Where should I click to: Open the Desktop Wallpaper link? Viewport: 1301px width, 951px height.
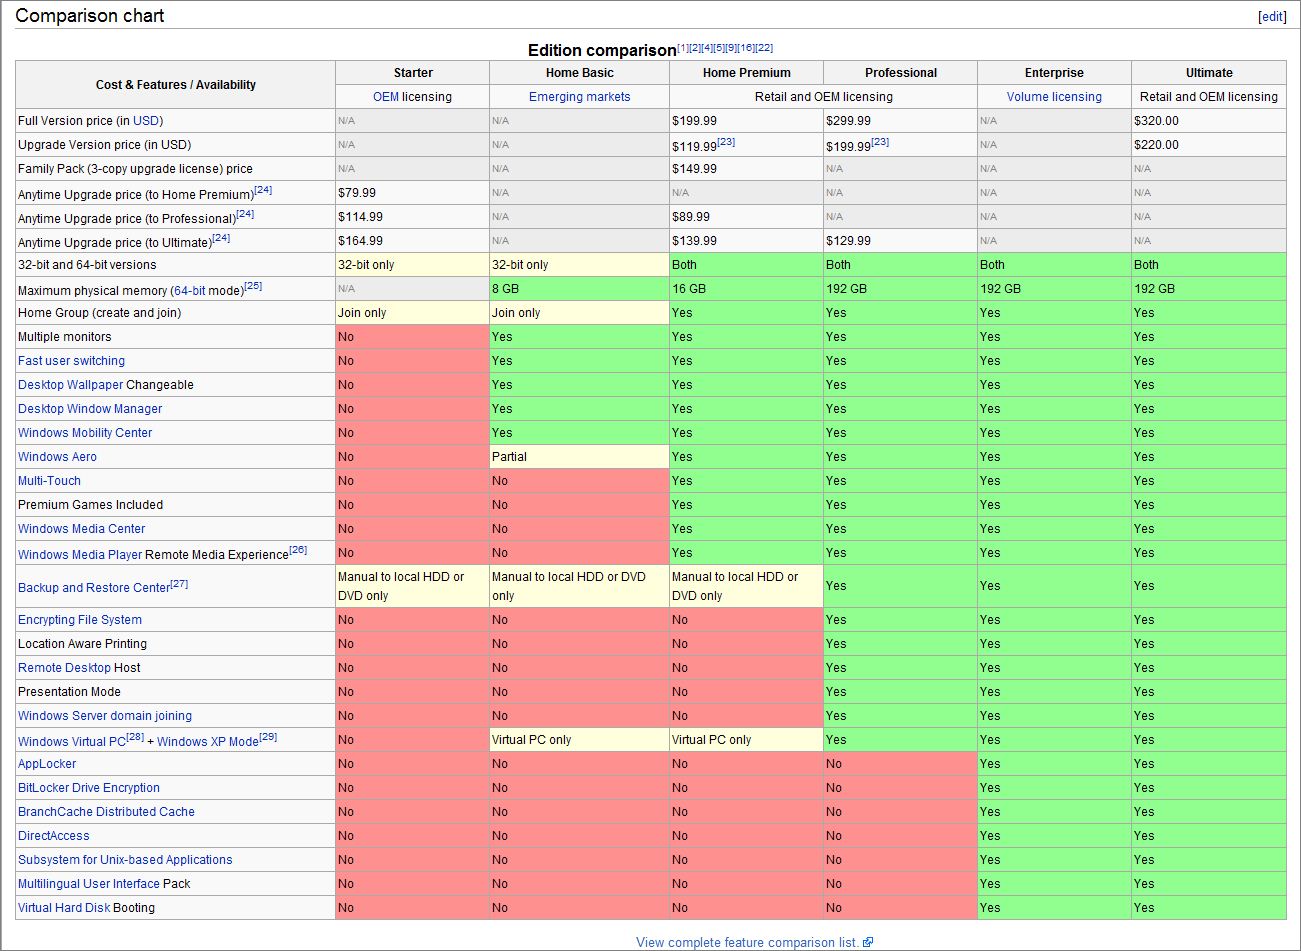pyautogui.click(x=70, y=385)
